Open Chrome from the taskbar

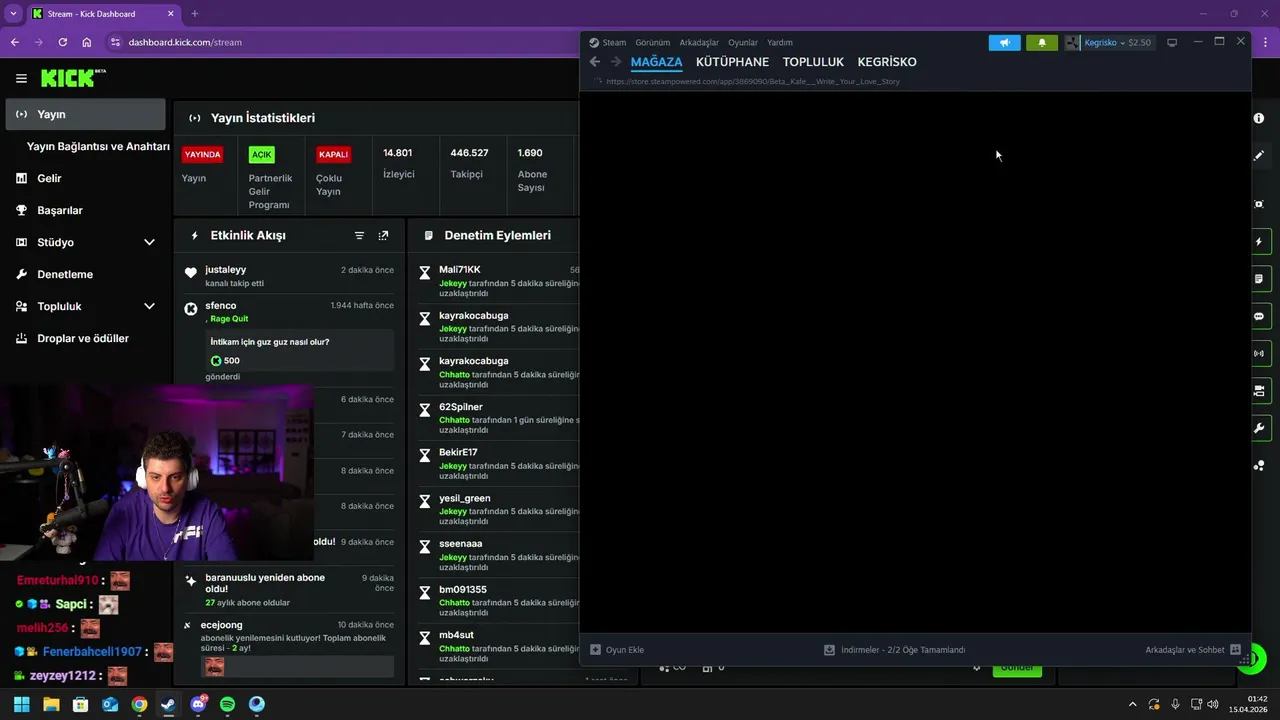(x=139, y=704)
